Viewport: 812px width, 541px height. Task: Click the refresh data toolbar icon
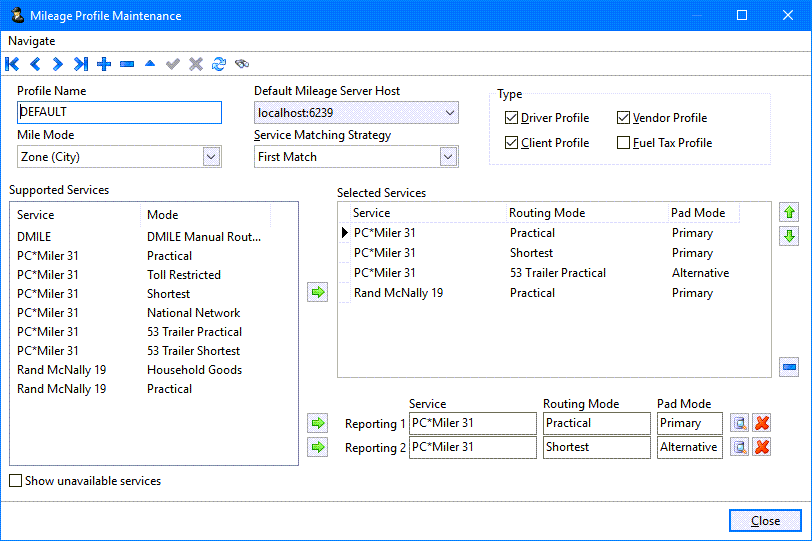(219, 64)
